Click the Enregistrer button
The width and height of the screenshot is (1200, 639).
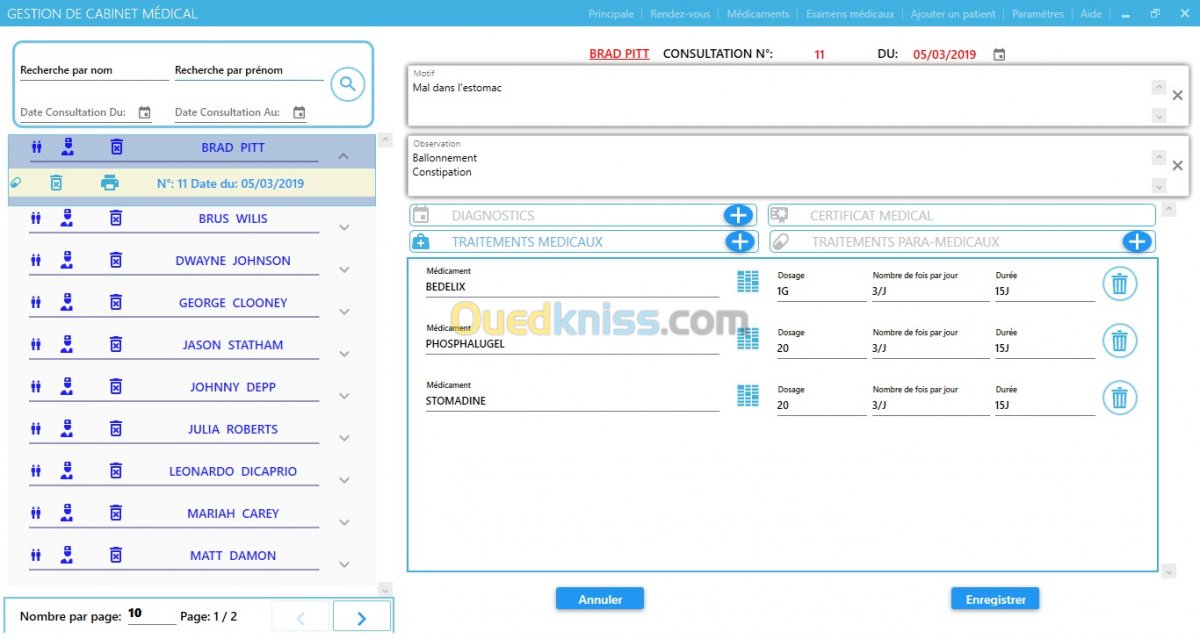pos(994,598)
